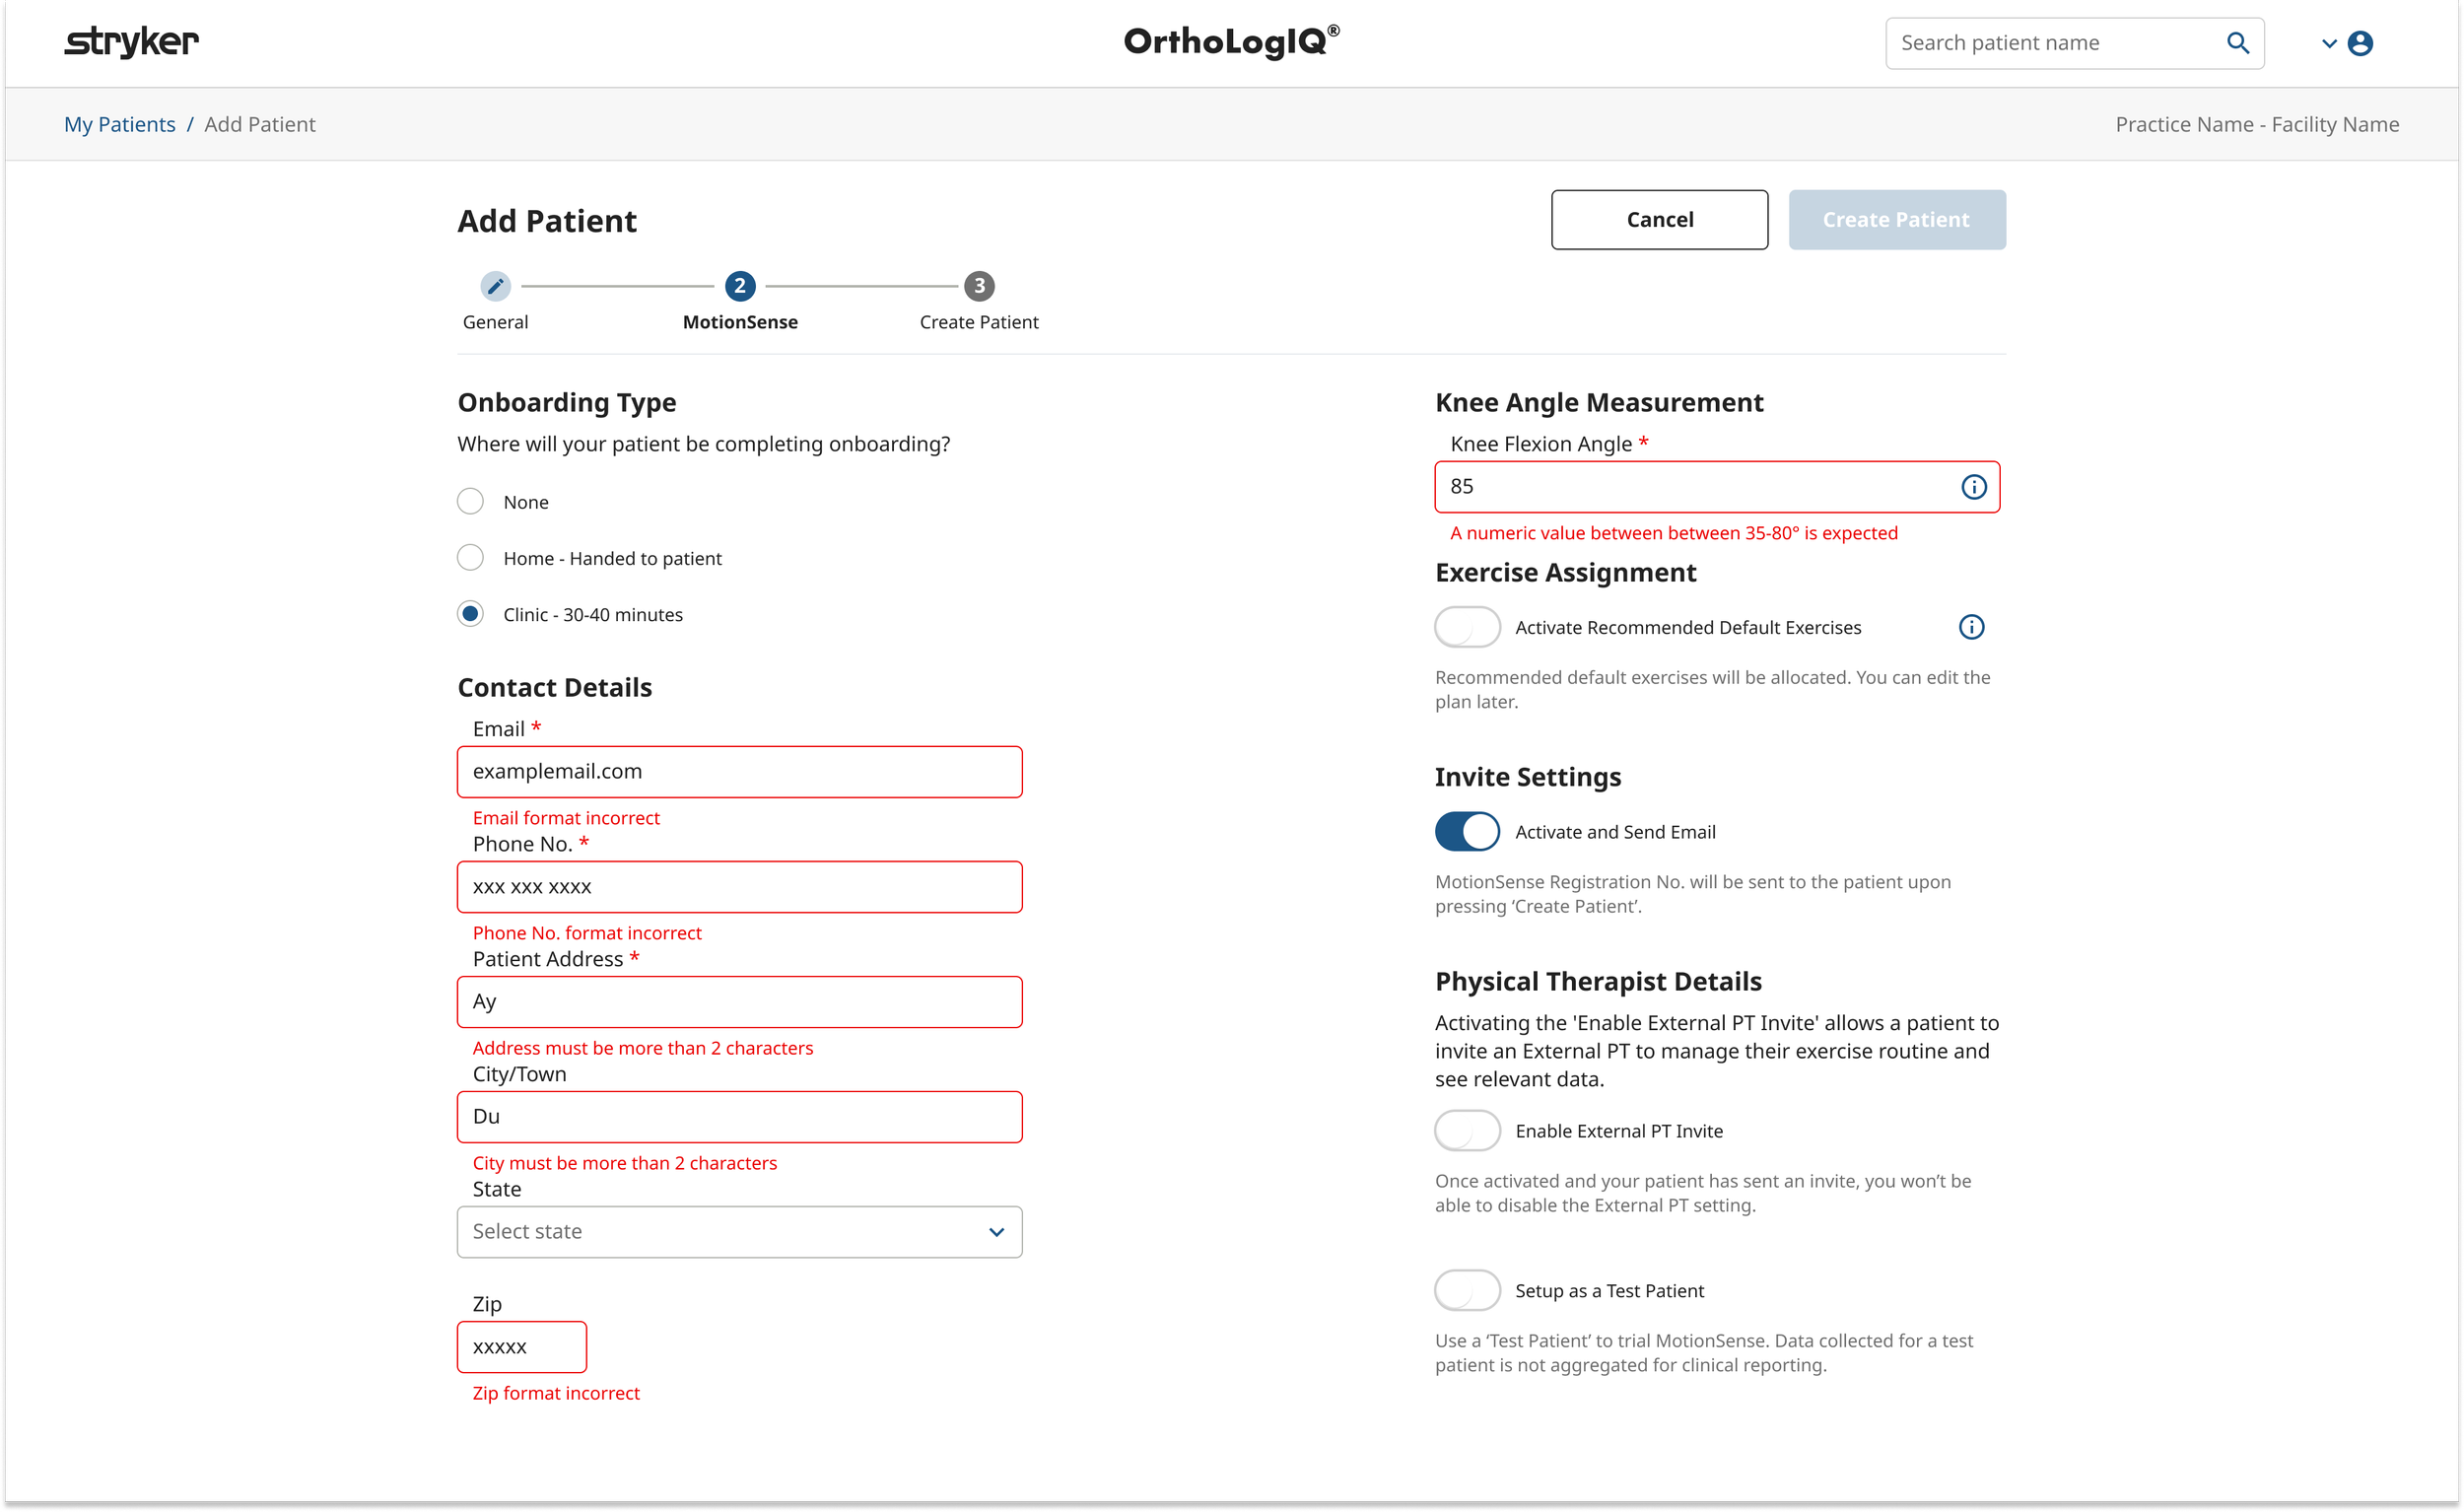This screenshot has width=2464, height=1512.
Task: Click the step 2 MotionSense circle
Action: 740,286
